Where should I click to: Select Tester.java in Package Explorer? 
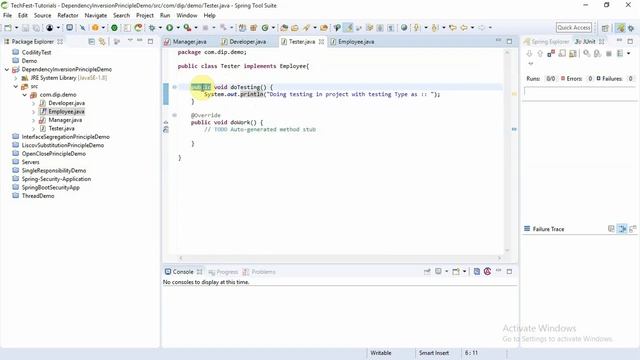click(61, 129)
